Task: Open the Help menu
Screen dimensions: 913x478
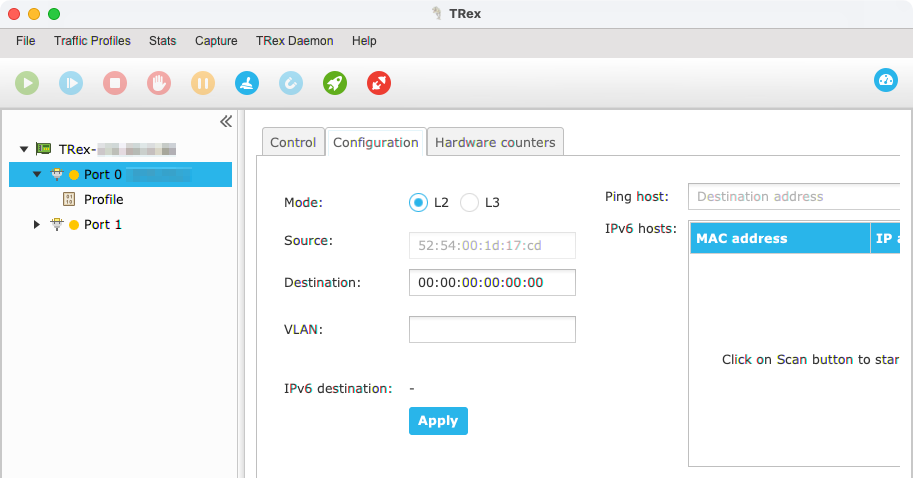Action: tap(364, 41)
